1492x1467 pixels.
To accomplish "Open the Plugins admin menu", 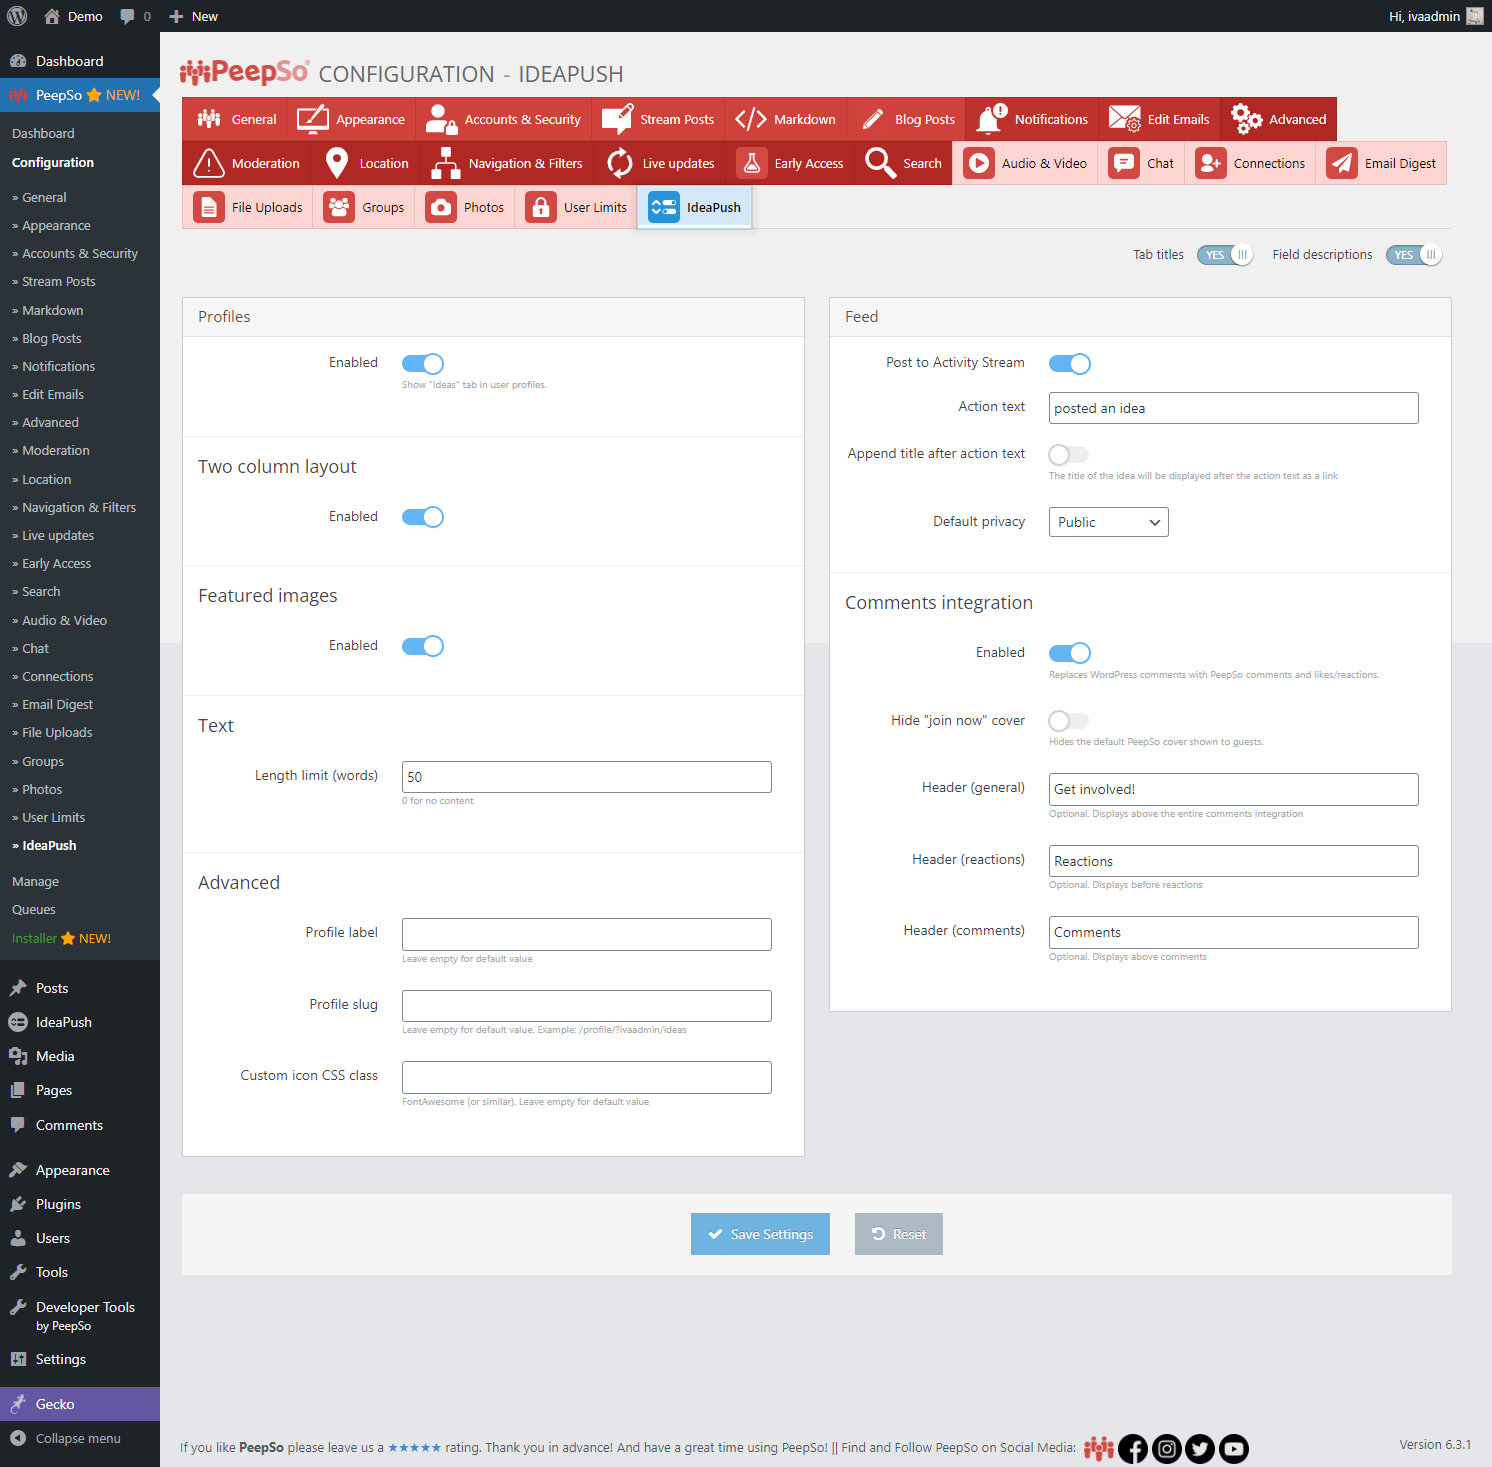I will (58, 1204).
